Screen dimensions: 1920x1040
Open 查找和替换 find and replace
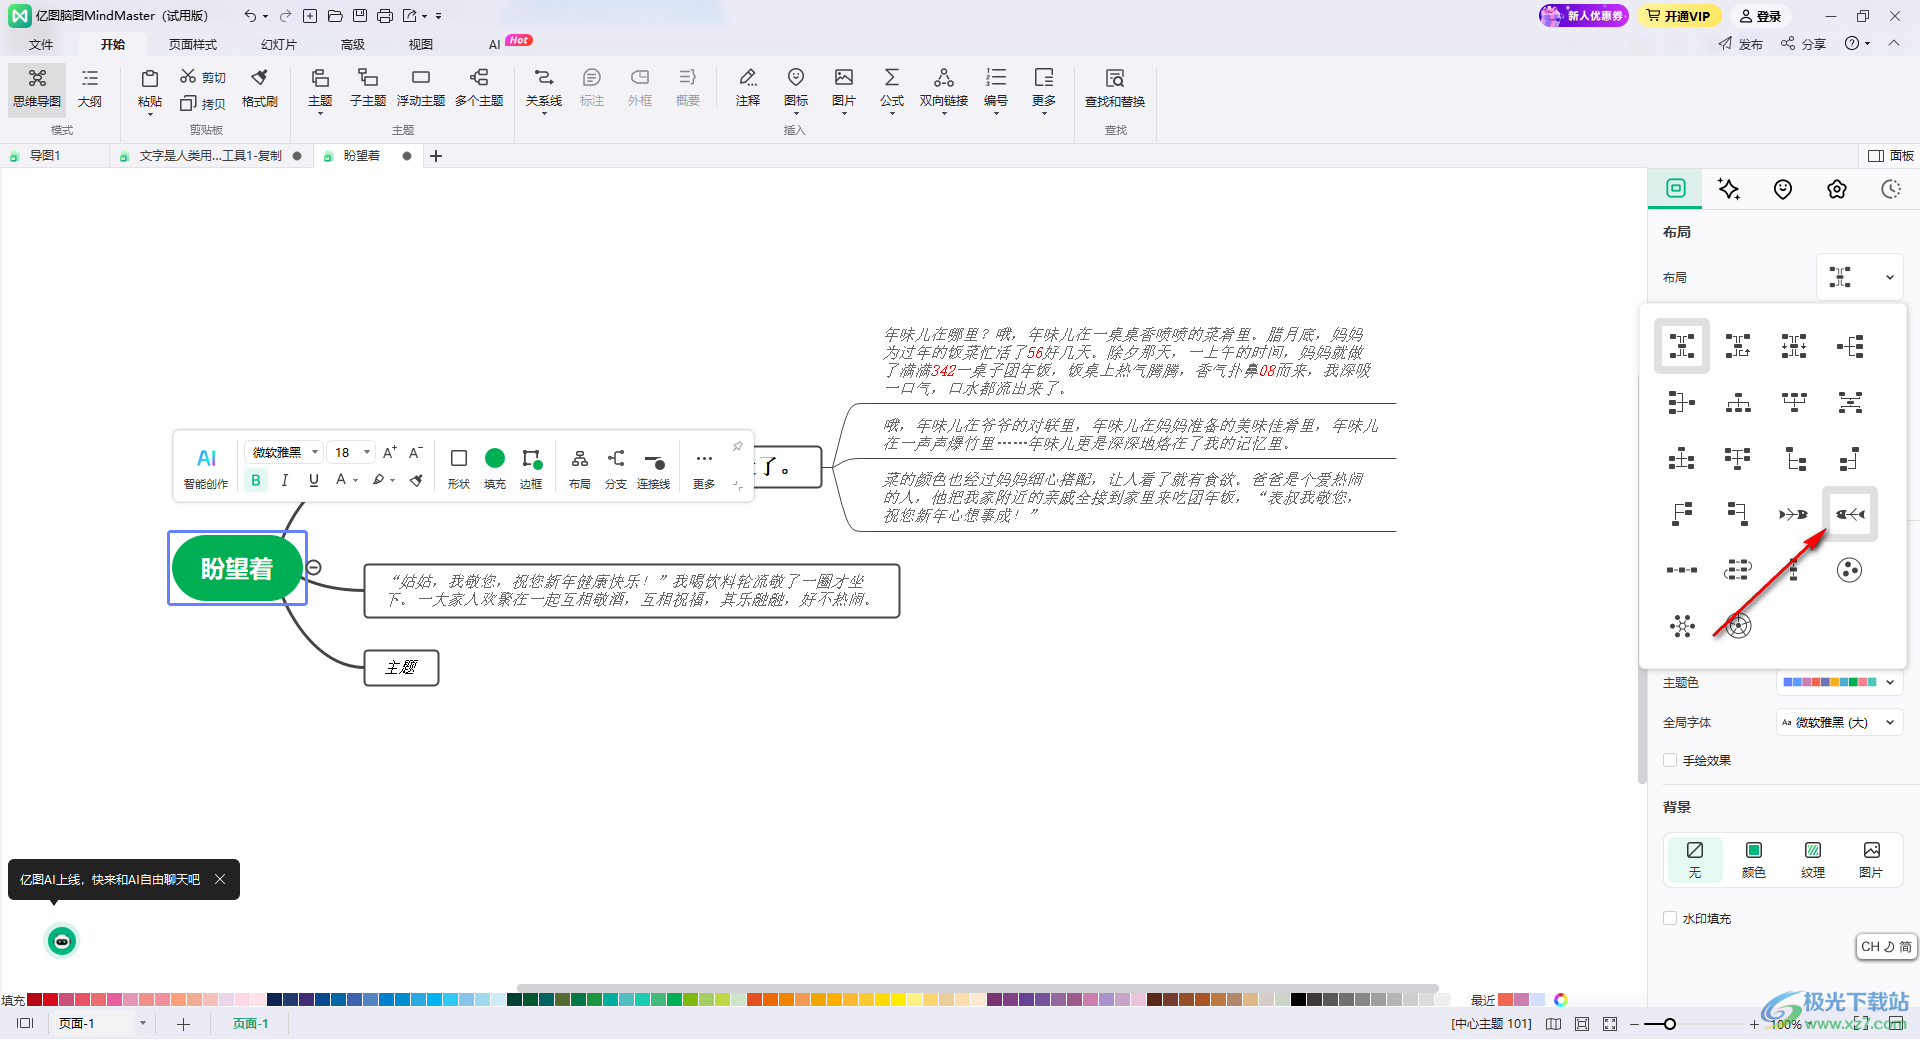(x=1115, y=89)
